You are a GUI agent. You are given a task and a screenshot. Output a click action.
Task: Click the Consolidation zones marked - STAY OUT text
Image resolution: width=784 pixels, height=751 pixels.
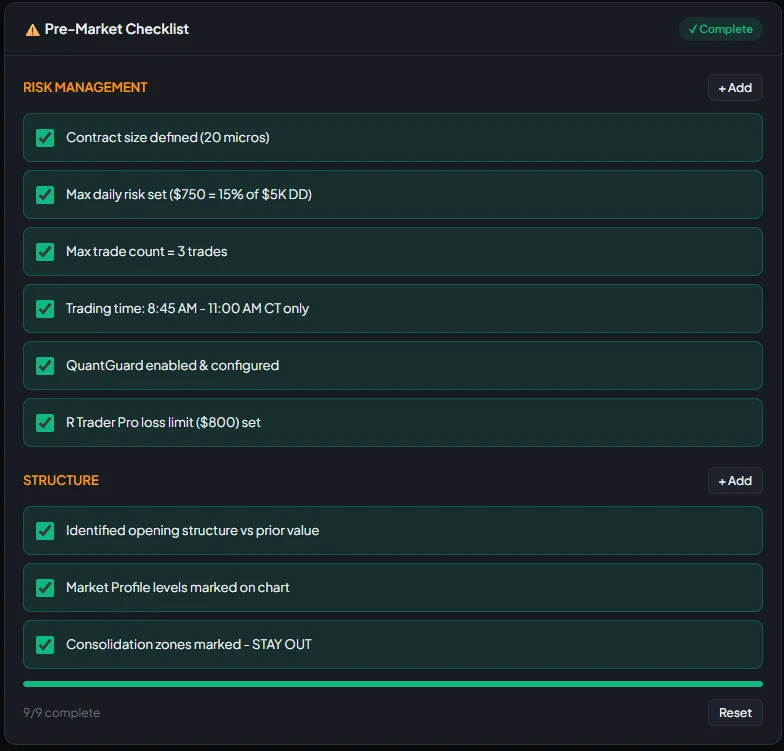click(x=188, y=645)
